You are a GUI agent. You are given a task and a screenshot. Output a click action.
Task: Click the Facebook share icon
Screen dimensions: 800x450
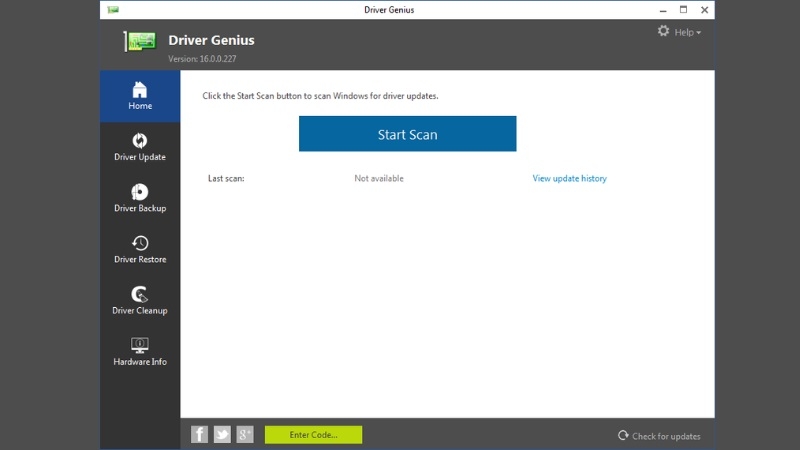pos(199,434)
